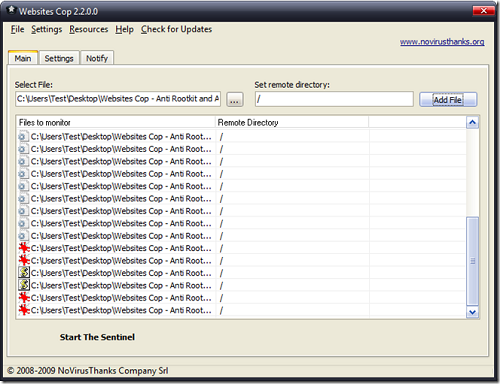Click the scrollbar down arrow
Screen dimensions: 500x384
tap(472, 312)
